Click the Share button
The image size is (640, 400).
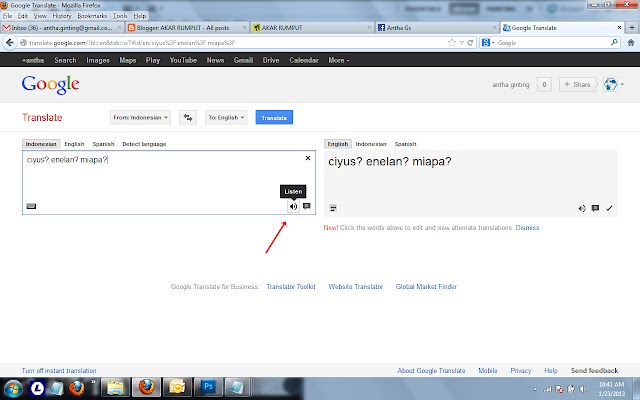tap(577, 84)
